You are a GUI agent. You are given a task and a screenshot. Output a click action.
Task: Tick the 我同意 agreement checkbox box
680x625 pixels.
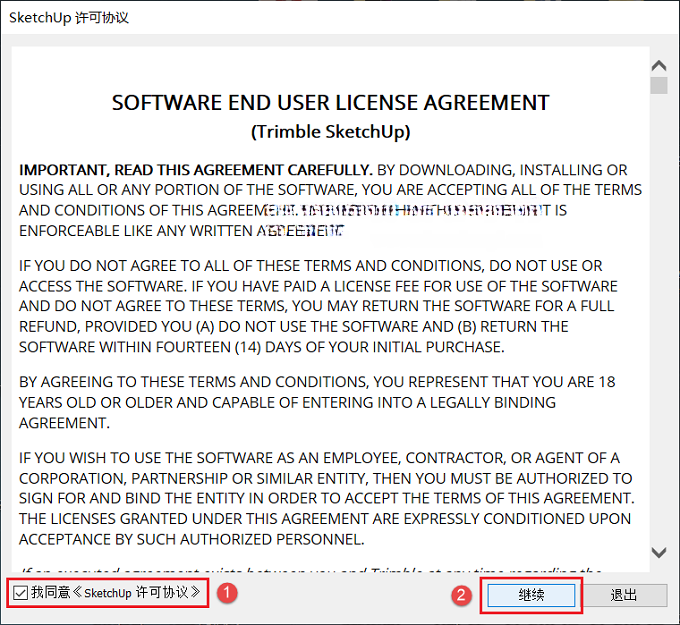point(20,592)
